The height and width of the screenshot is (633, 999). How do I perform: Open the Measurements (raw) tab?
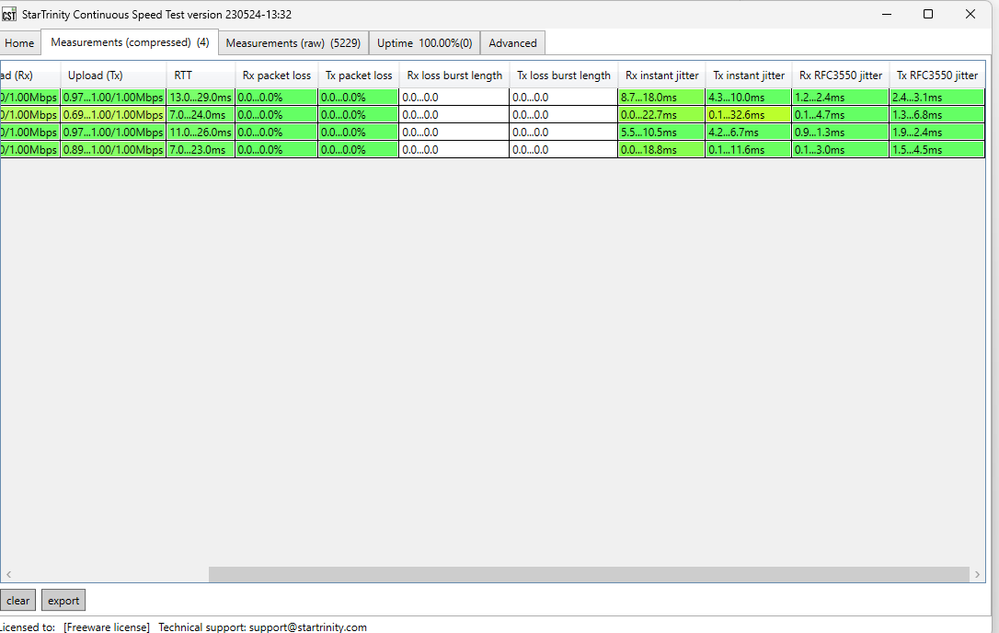point(293,43)
